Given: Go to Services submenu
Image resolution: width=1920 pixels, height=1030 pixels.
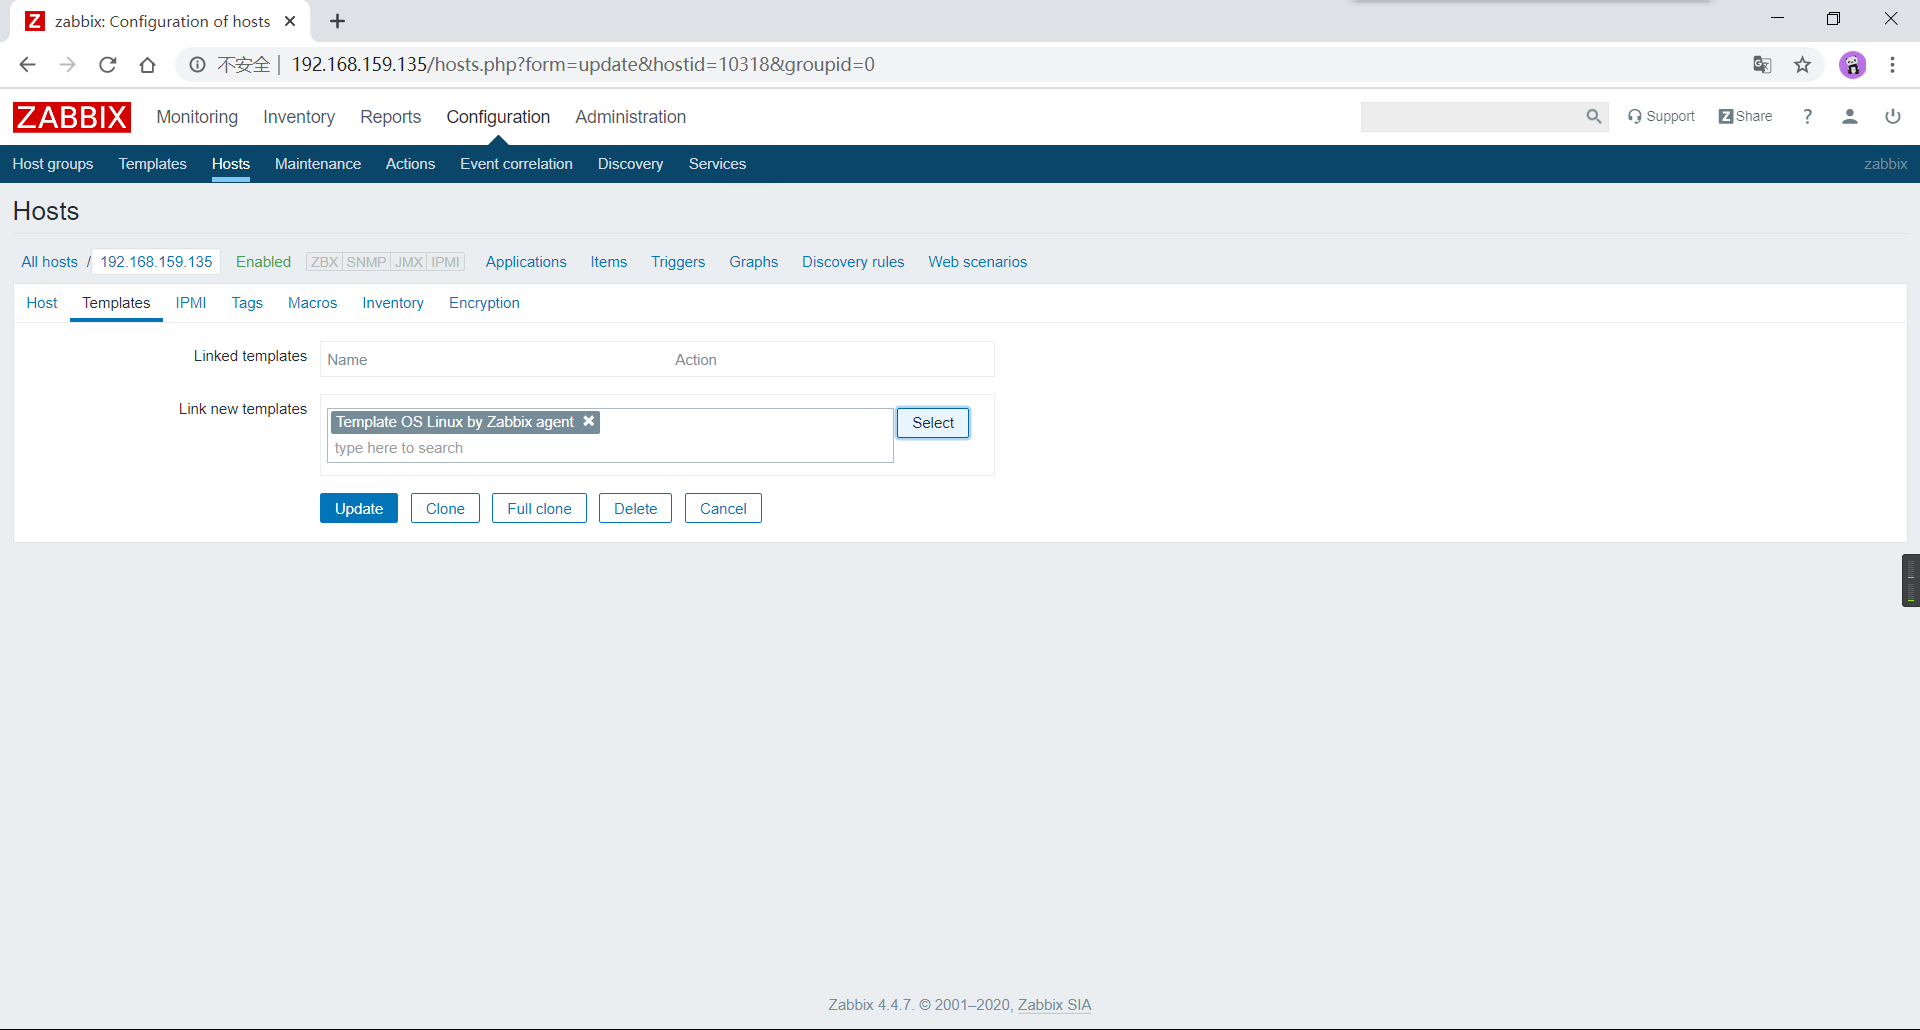Looking at the screenshot, I should (x=717, y=164).
